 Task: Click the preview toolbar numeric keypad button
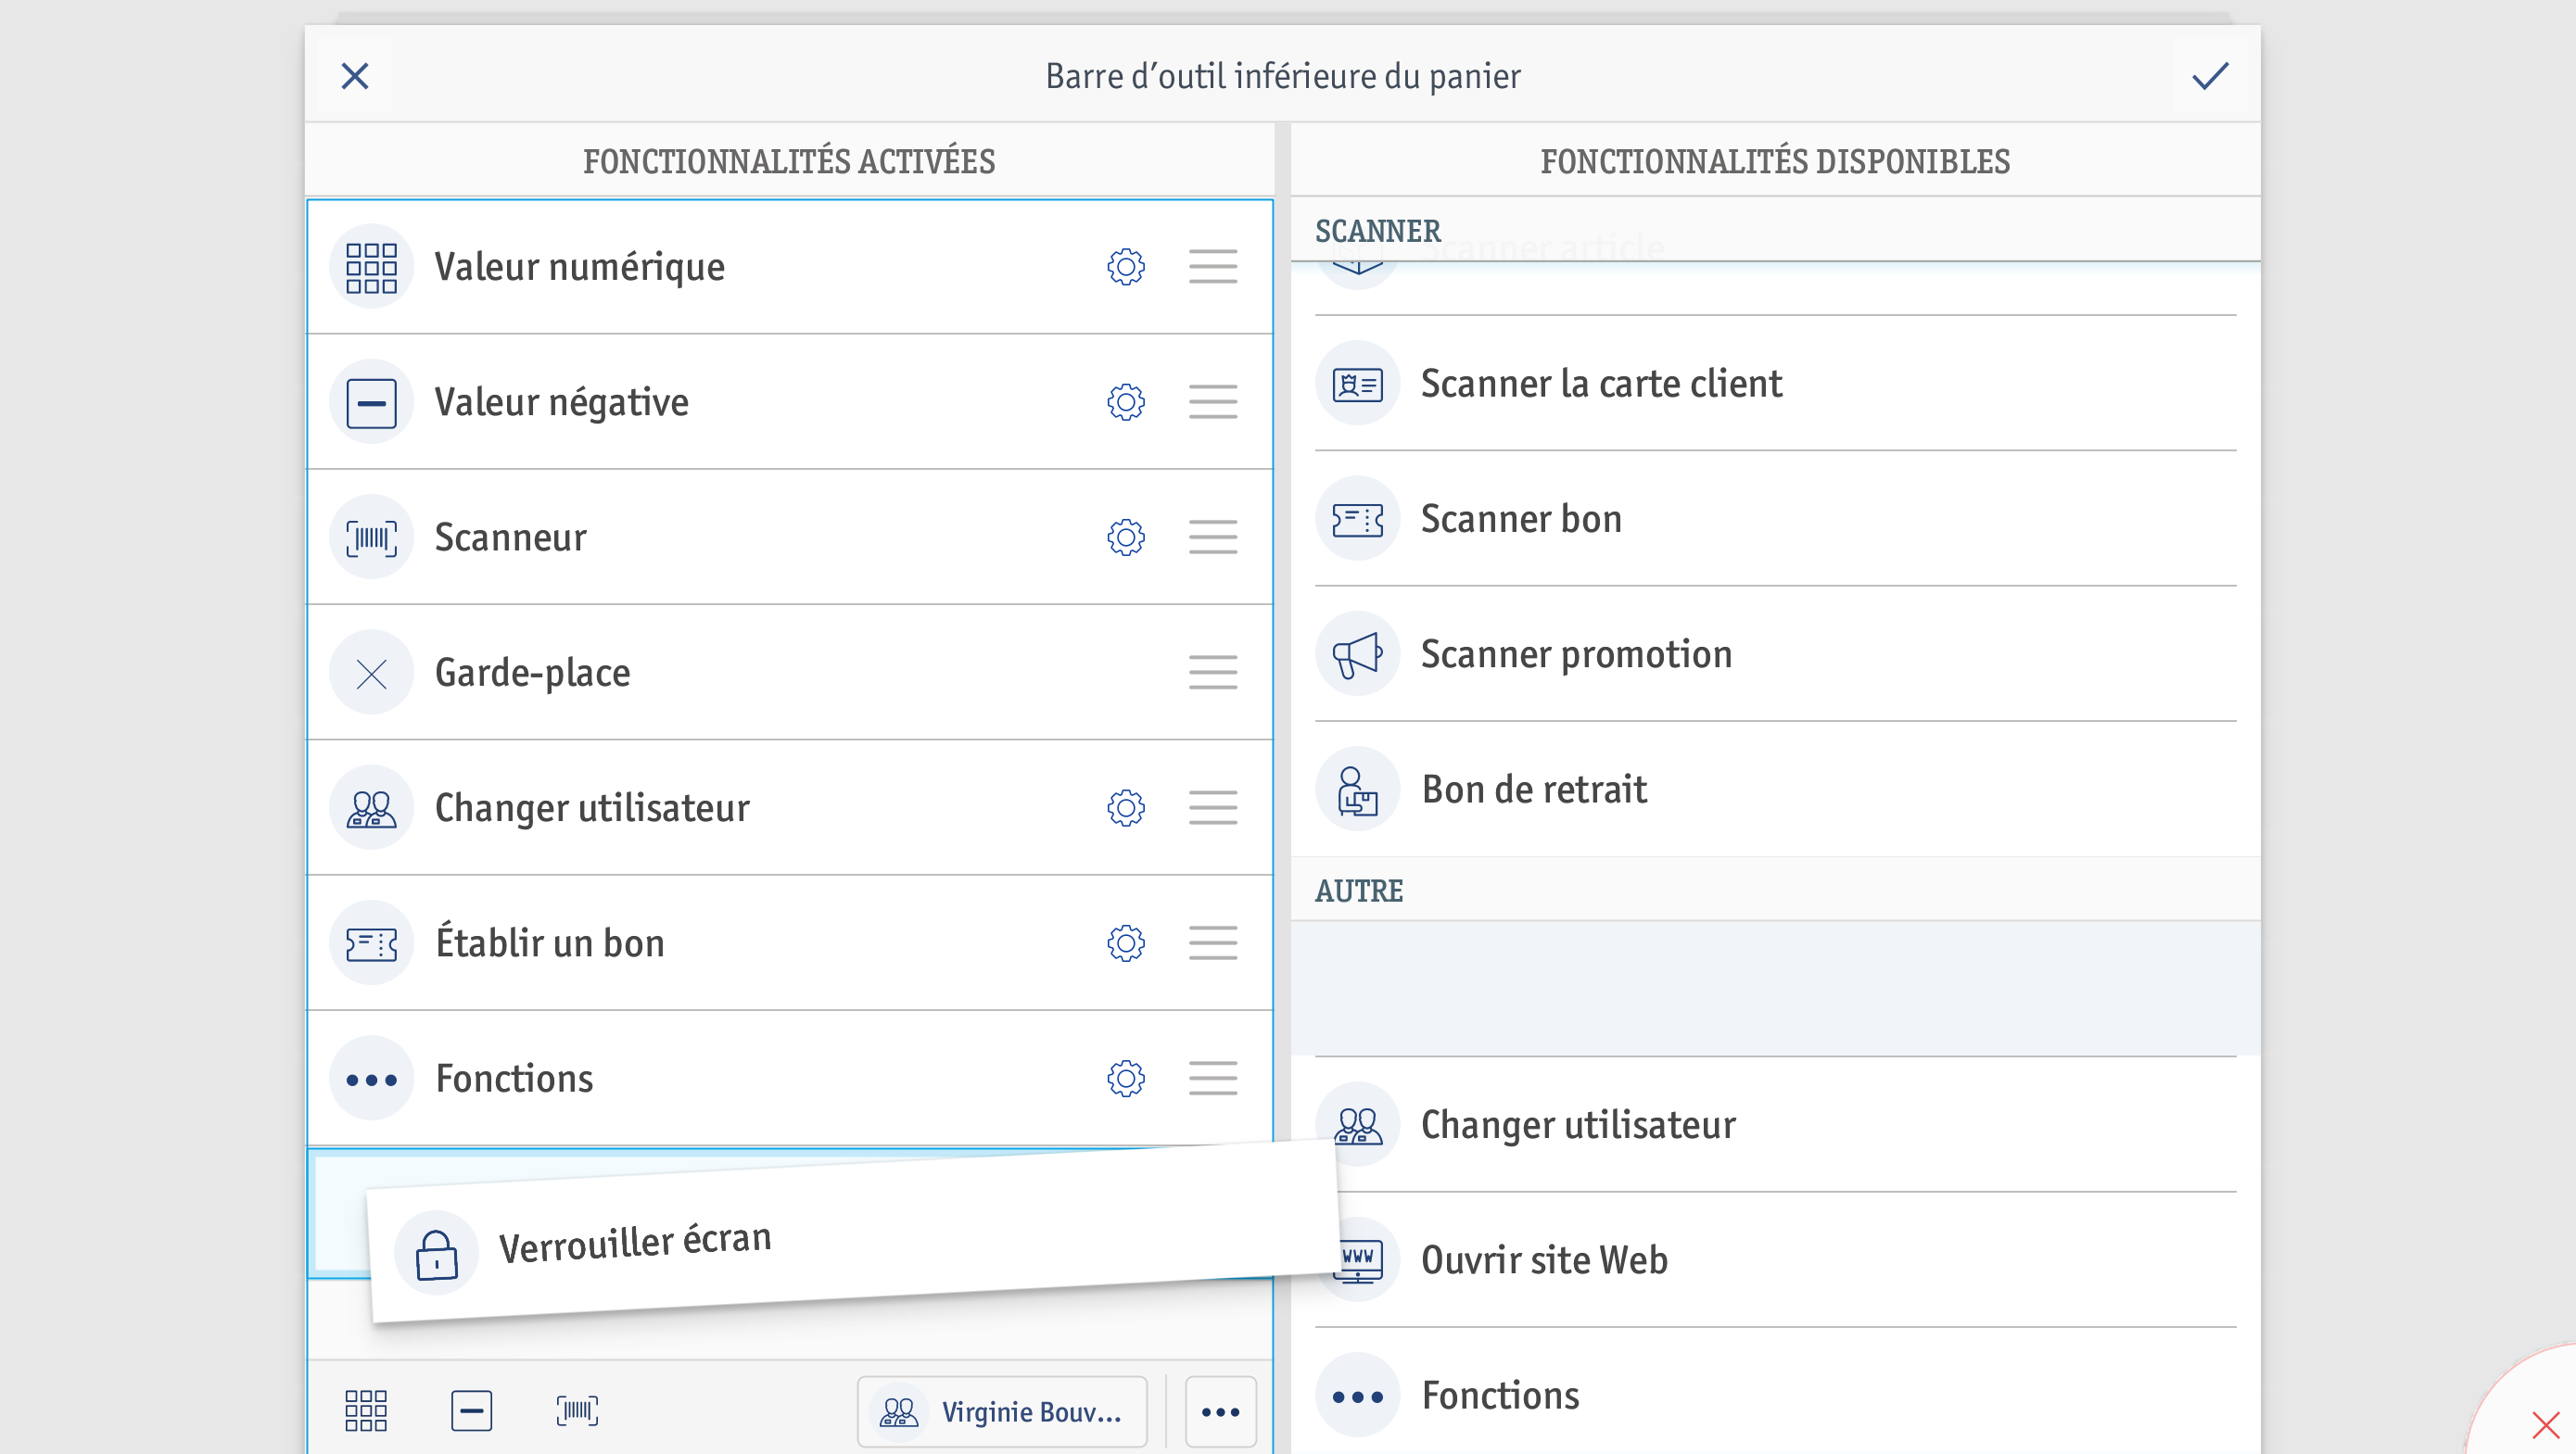click(x=366, y=1411)
